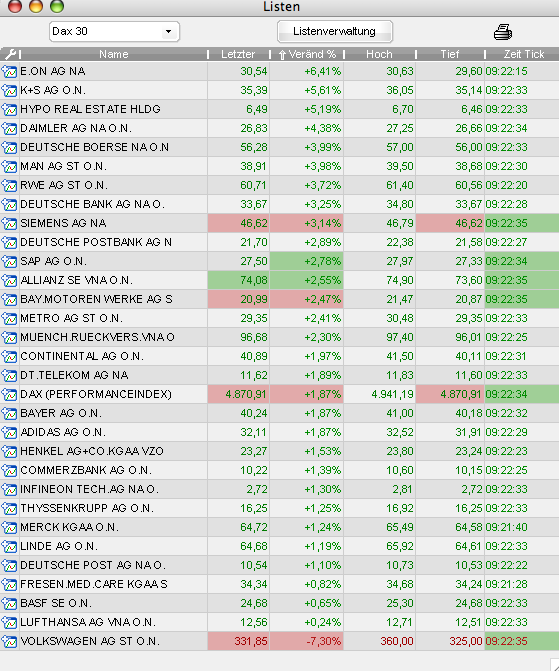Screen dimensions: 559x671
Task: Open chart icon for RWE AG ST O.N.
Action: (9, 185)
